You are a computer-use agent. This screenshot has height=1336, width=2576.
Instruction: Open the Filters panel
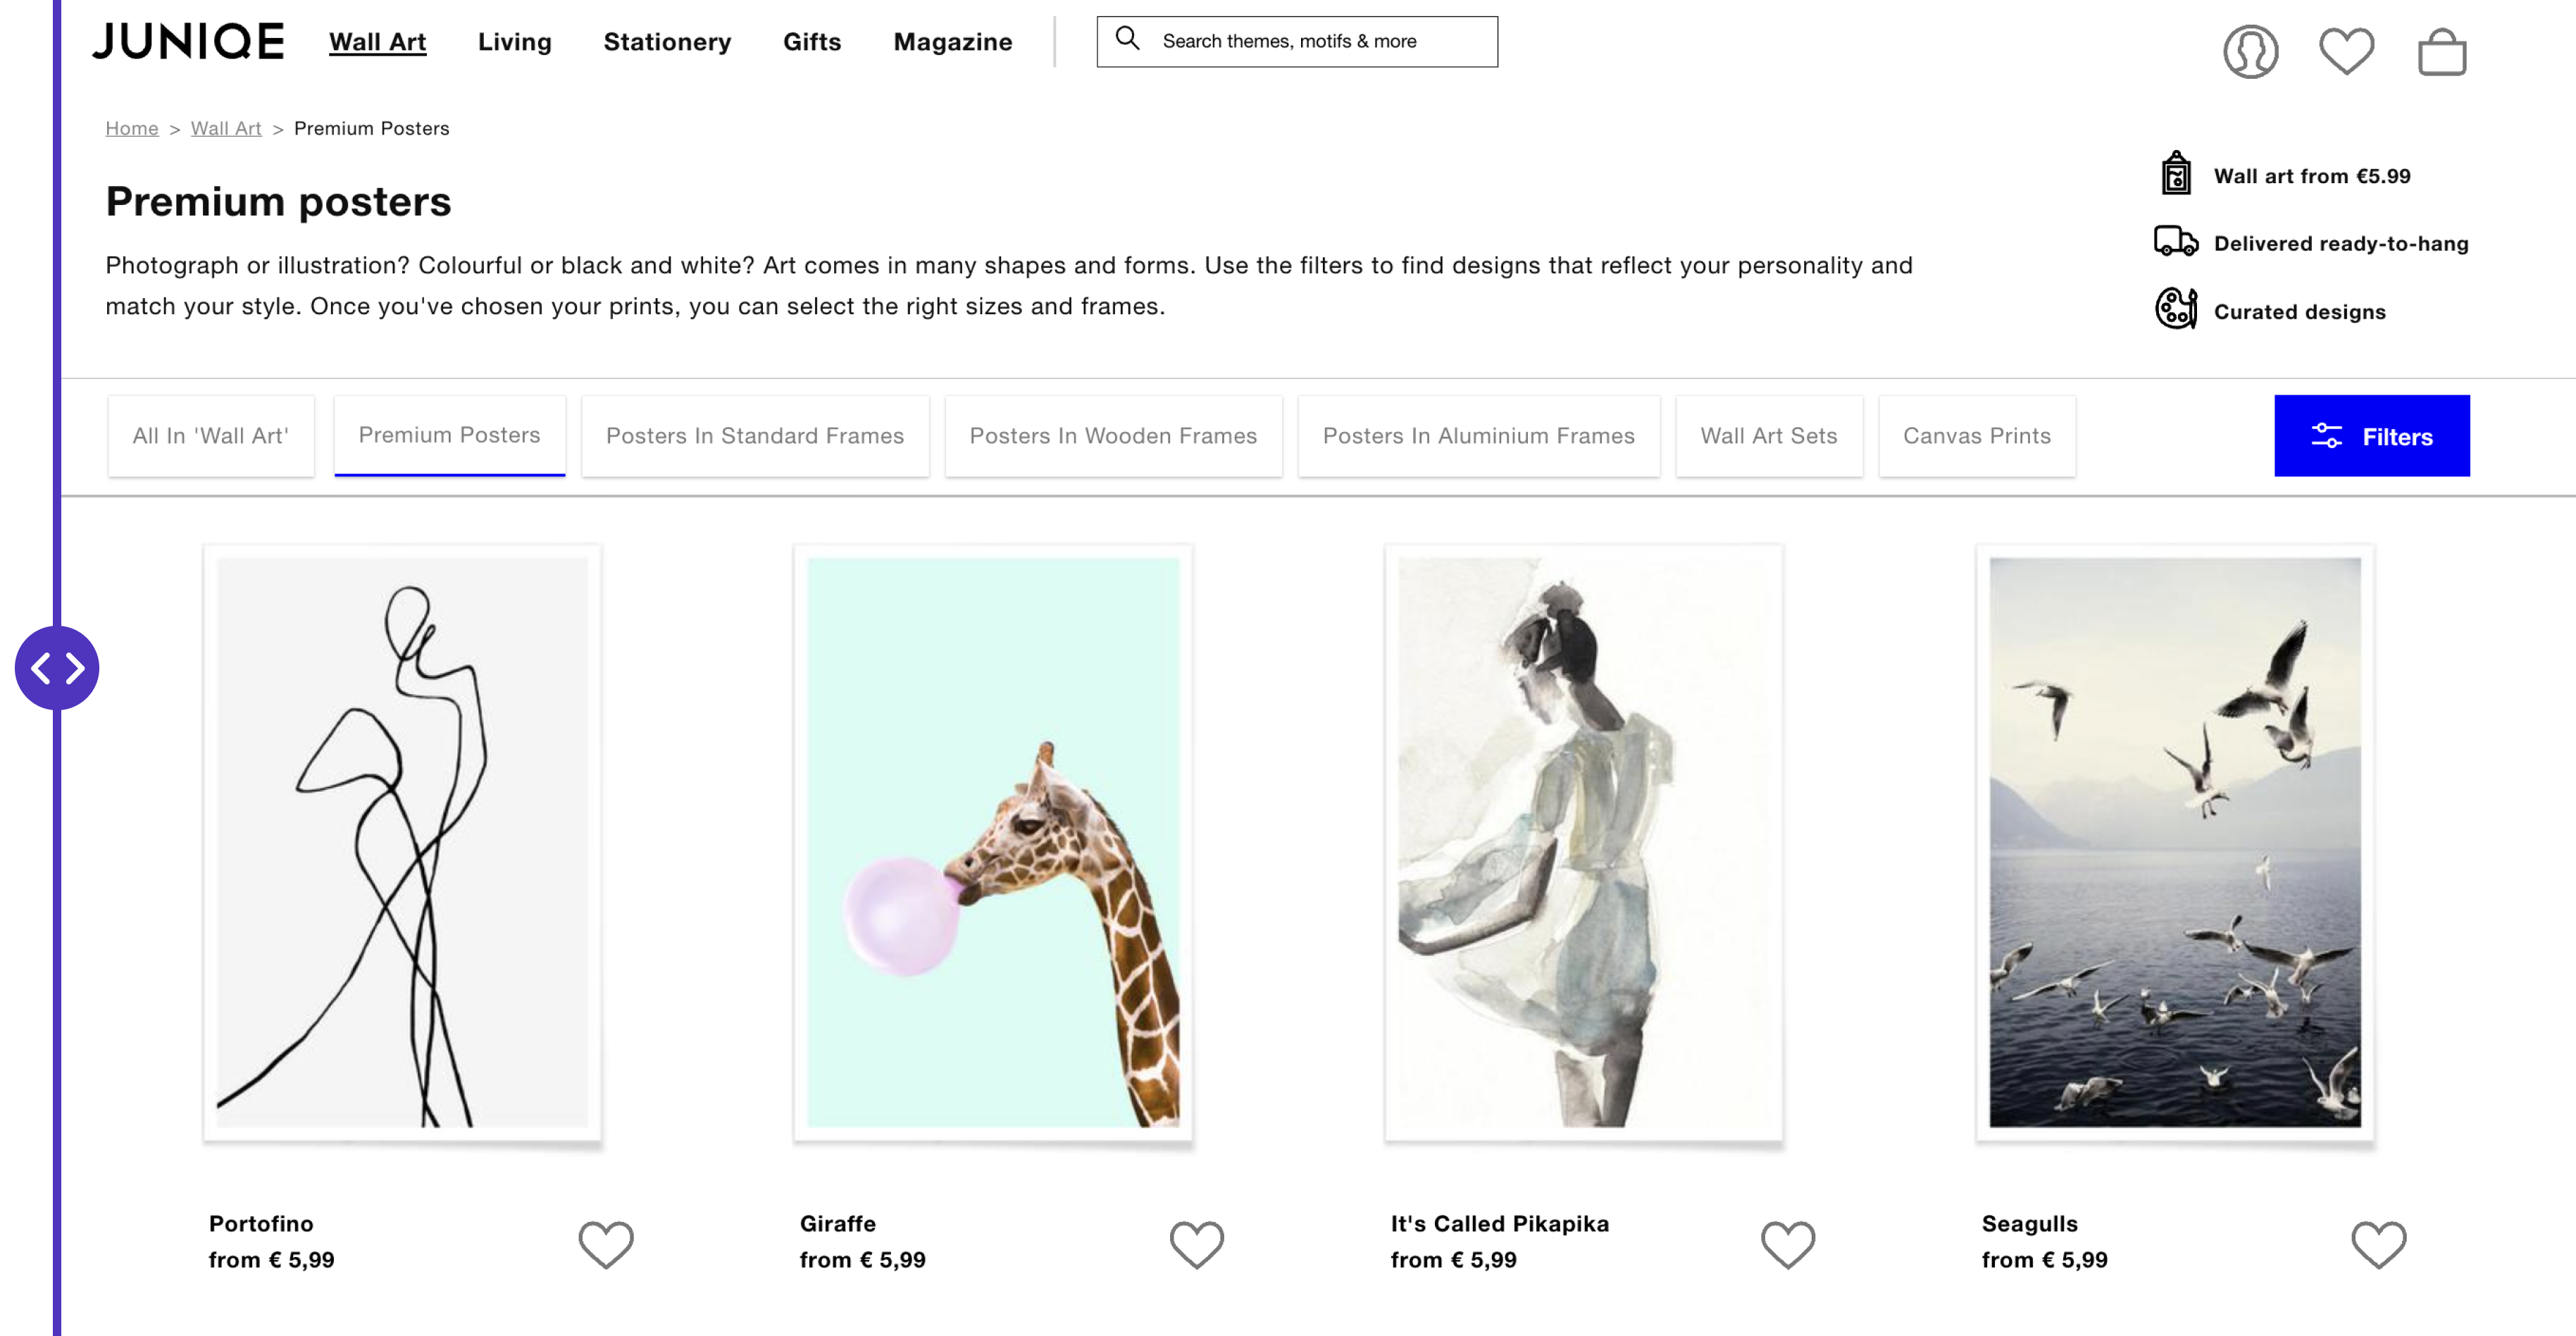click(2371, 436)
